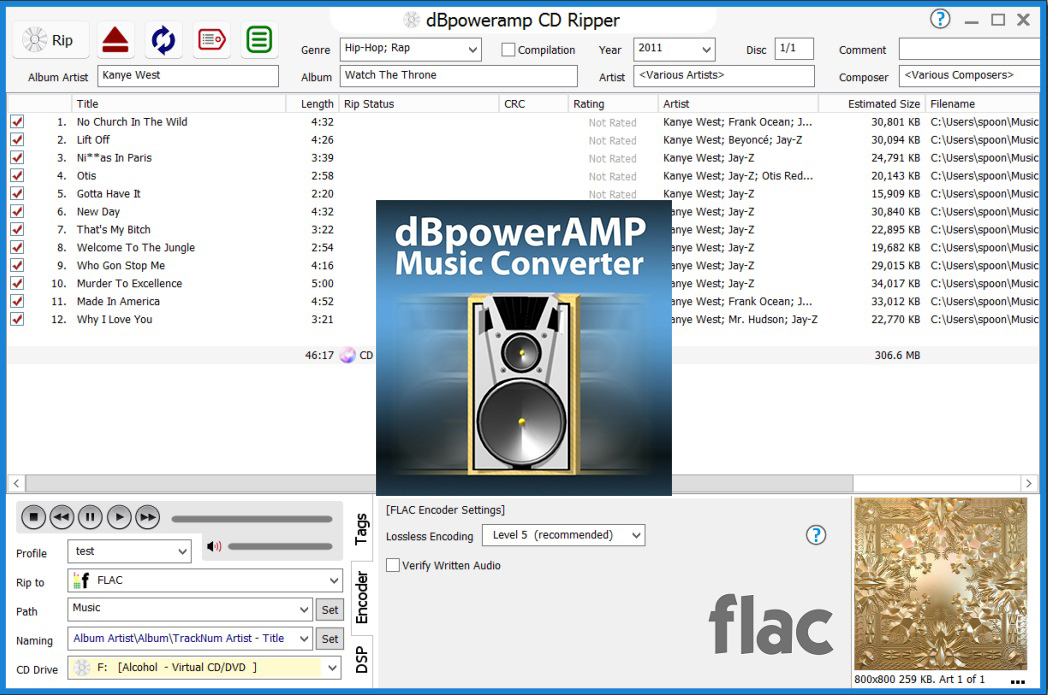Open the Year dropdown
This screenshot has height=695, width=1048.
pos(706,49)
